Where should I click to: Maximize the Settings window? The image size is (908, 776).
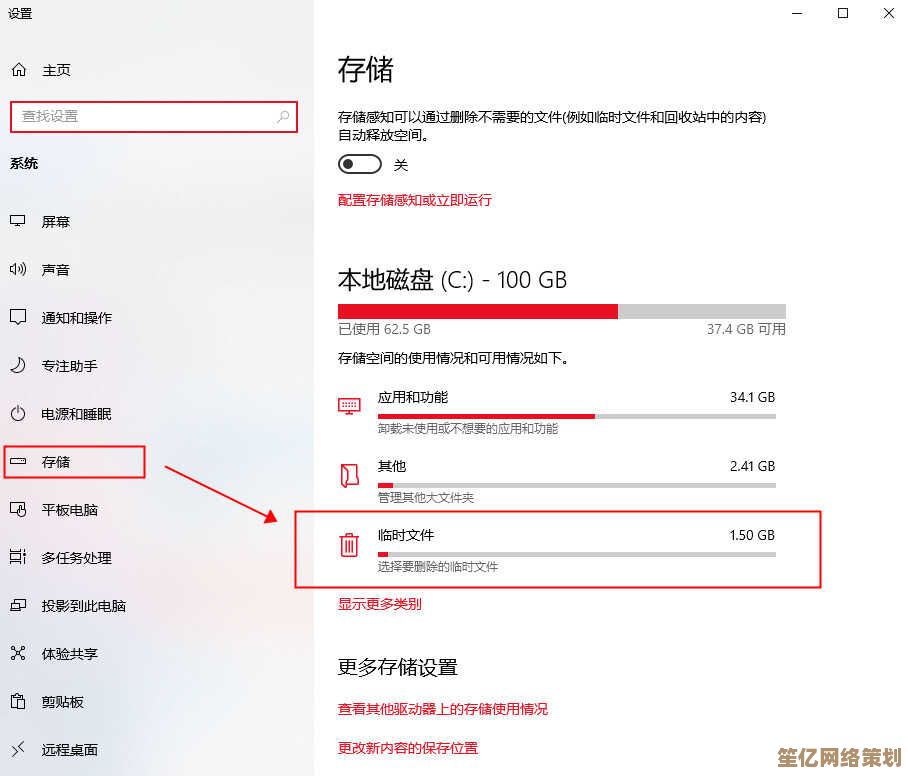(x=843, y=13)
